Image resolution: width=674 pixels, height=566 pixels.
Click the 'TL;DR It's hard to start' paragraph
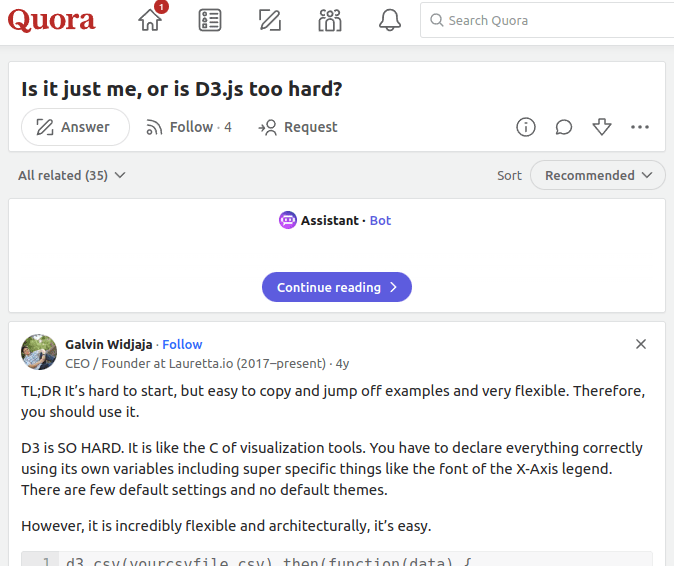333,401
